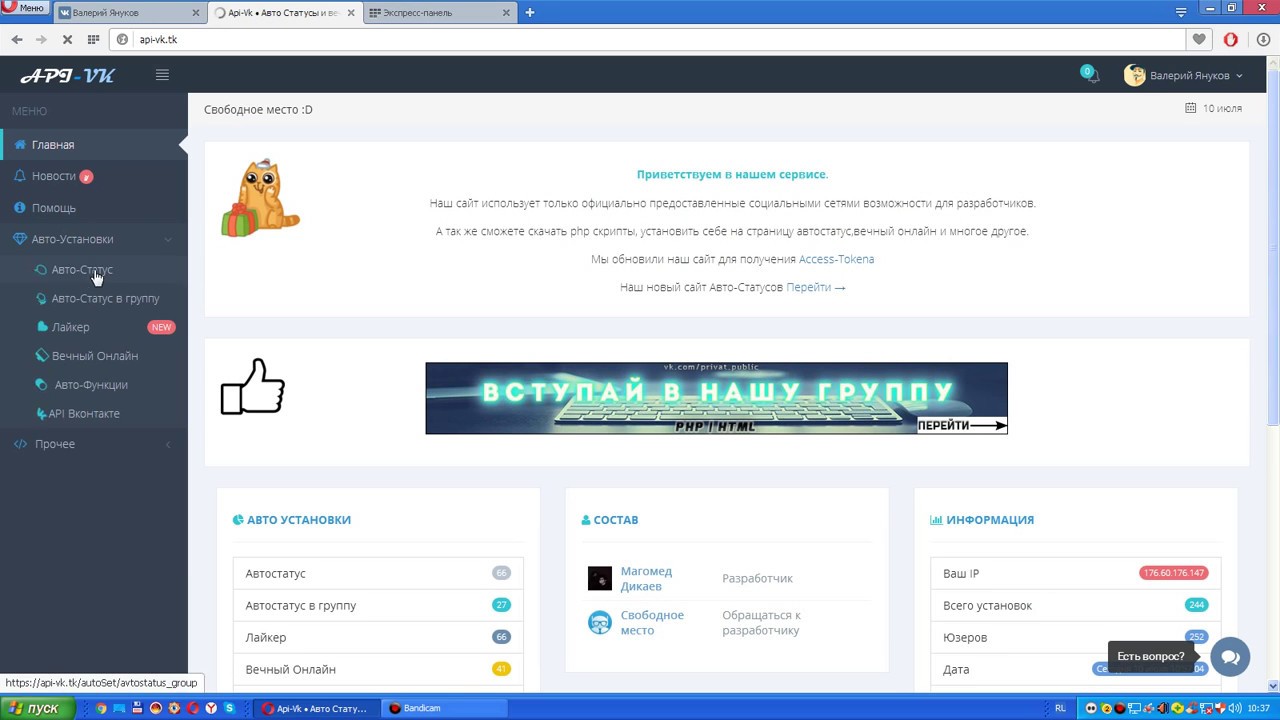
Task: Click the RL language indicator in taskbar
Action: click(1060, 708)
